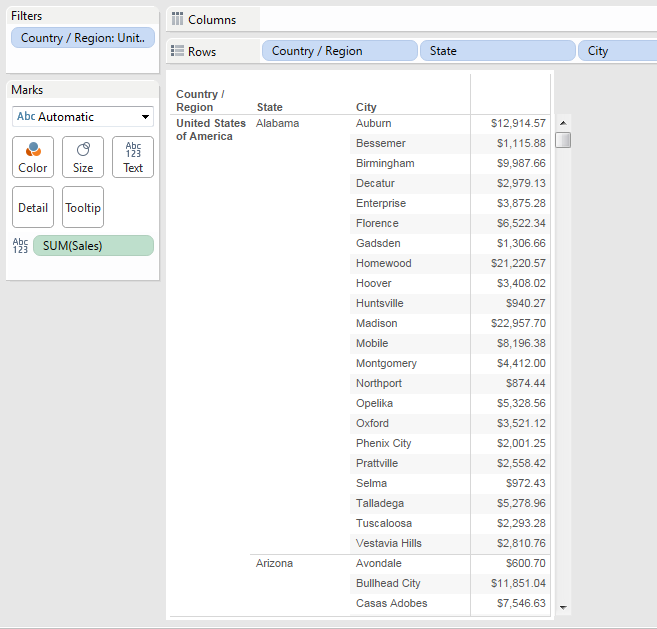The image size is (657, 629).
Task: Click the $5,328.56 sales value
Action: click(521, 404)
